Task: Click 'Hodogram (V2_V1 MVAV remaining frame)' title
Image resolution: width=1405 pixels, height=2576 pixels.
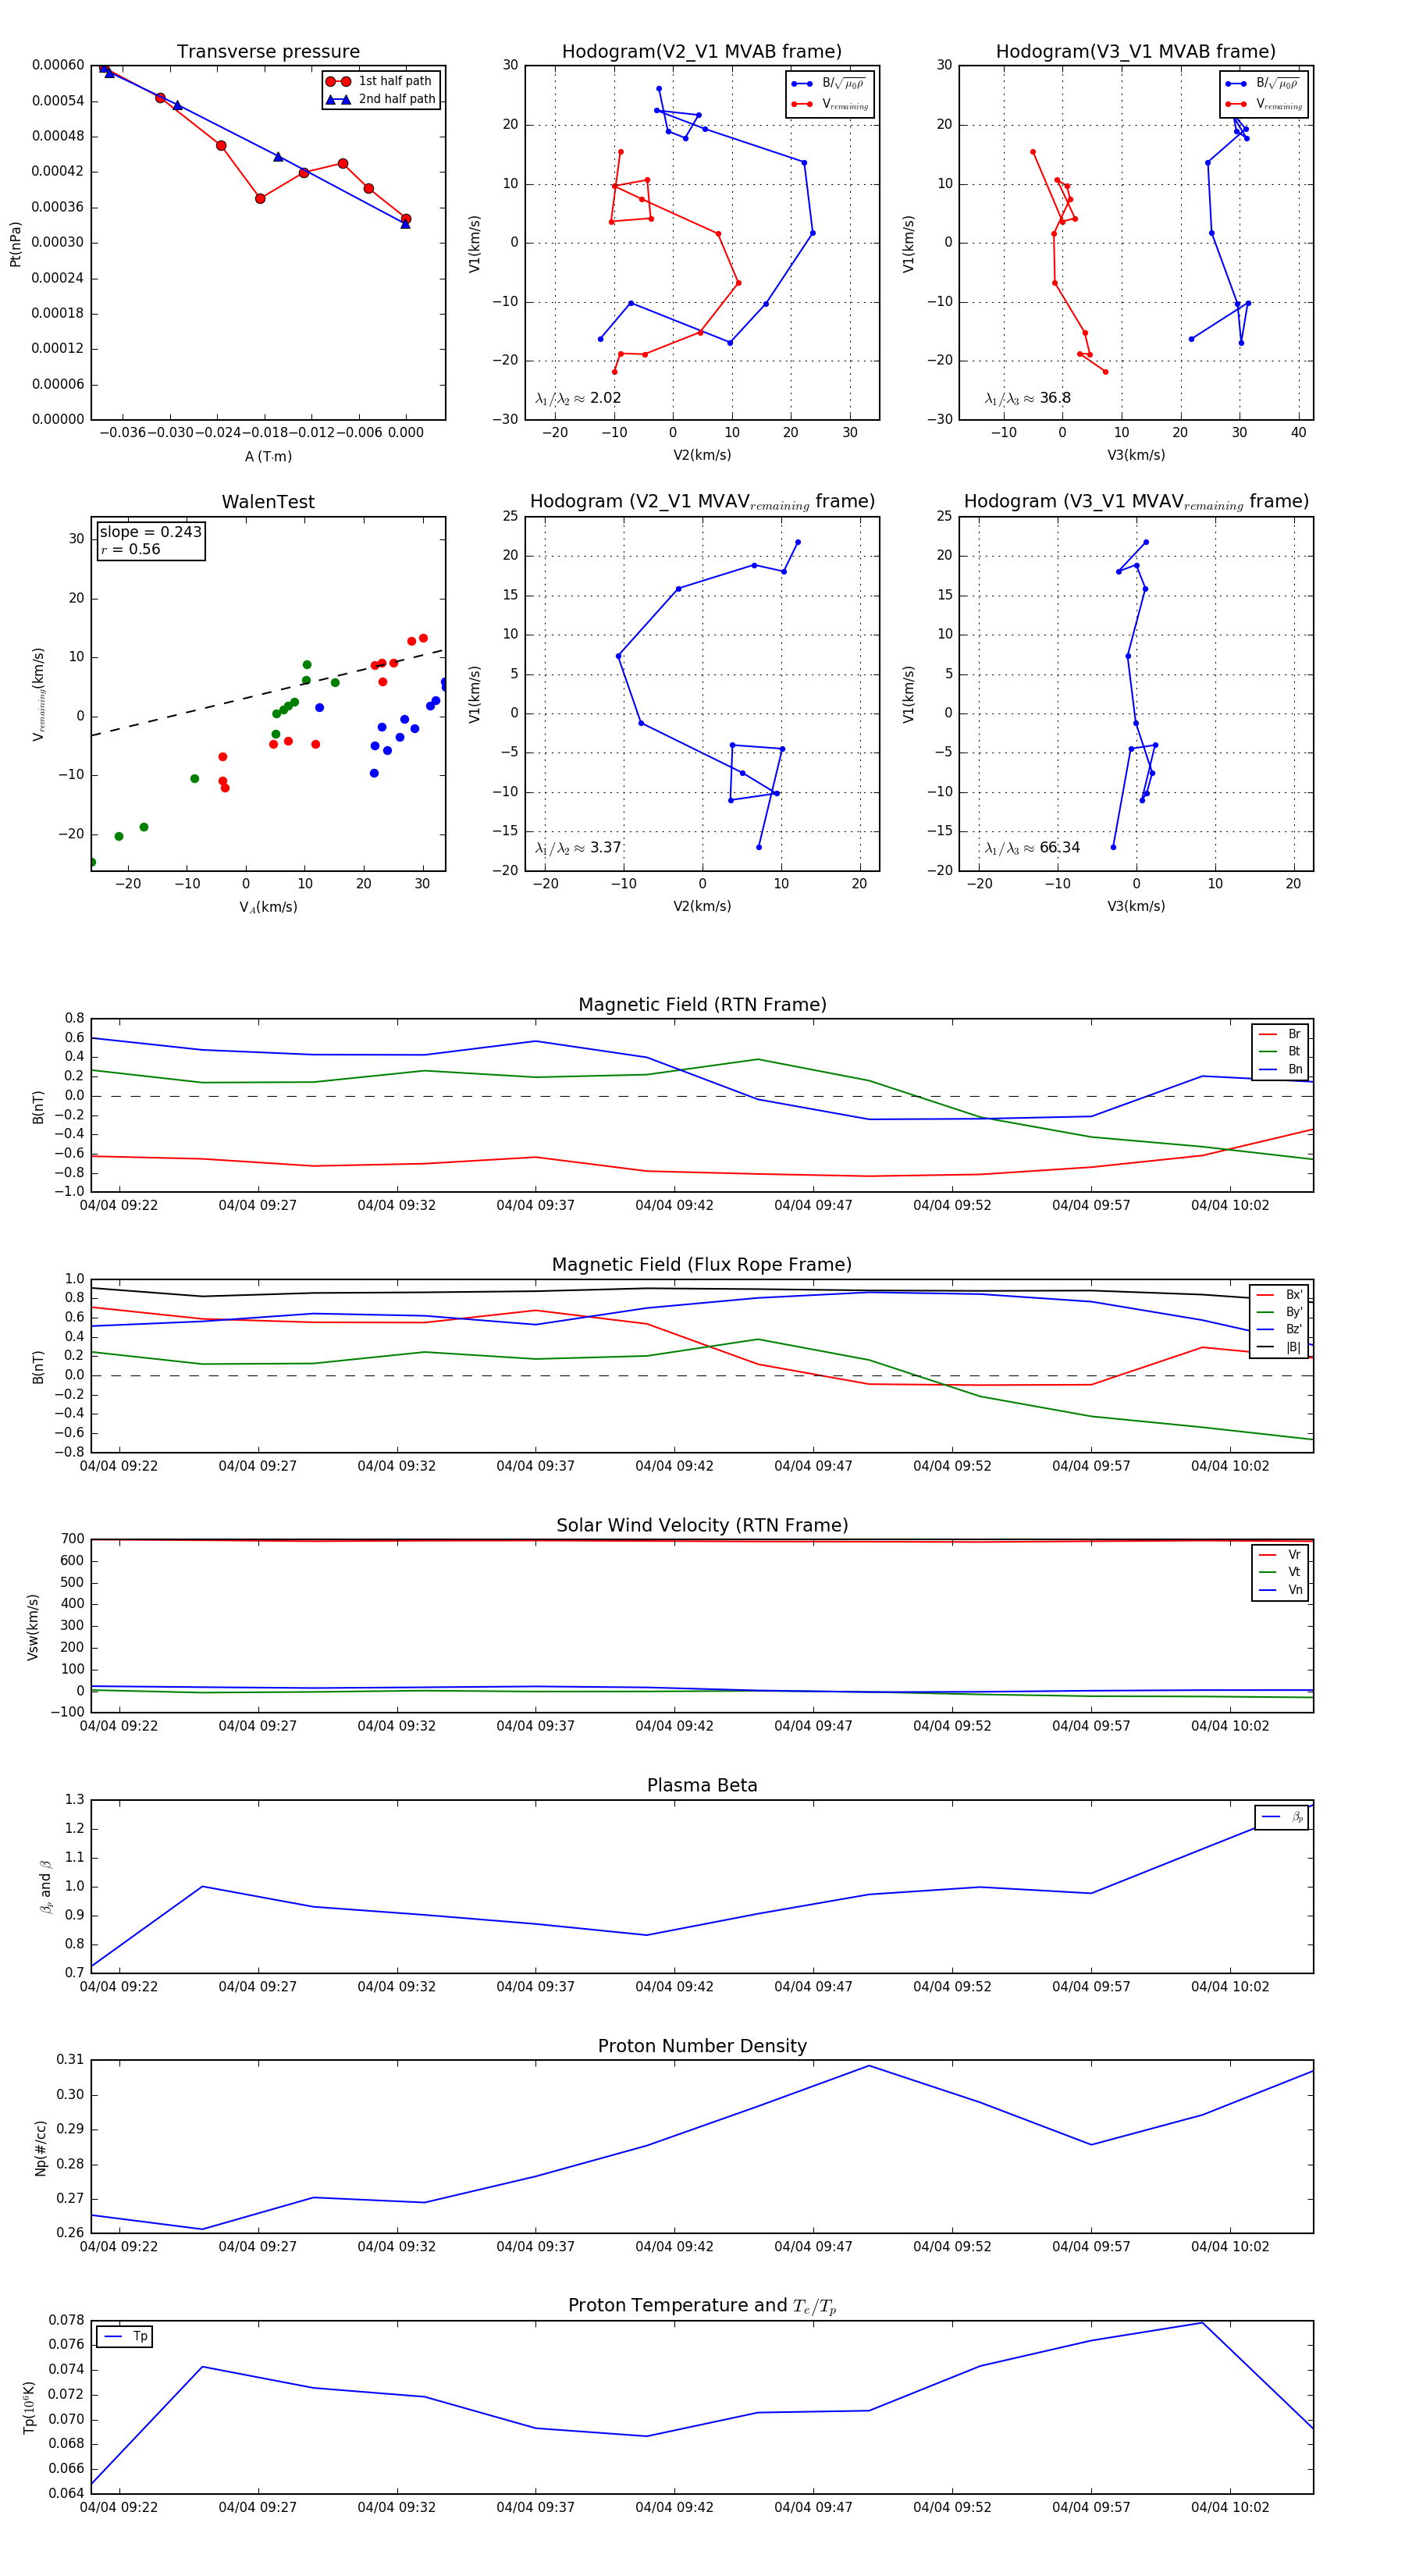Action: point(702,502)
